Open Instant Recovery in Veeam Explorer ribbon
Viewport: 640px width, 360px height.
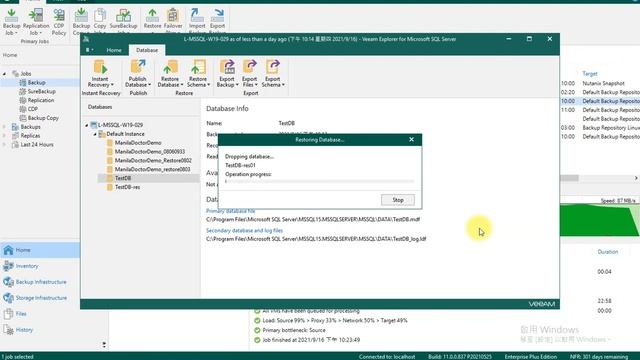[100, 73]
